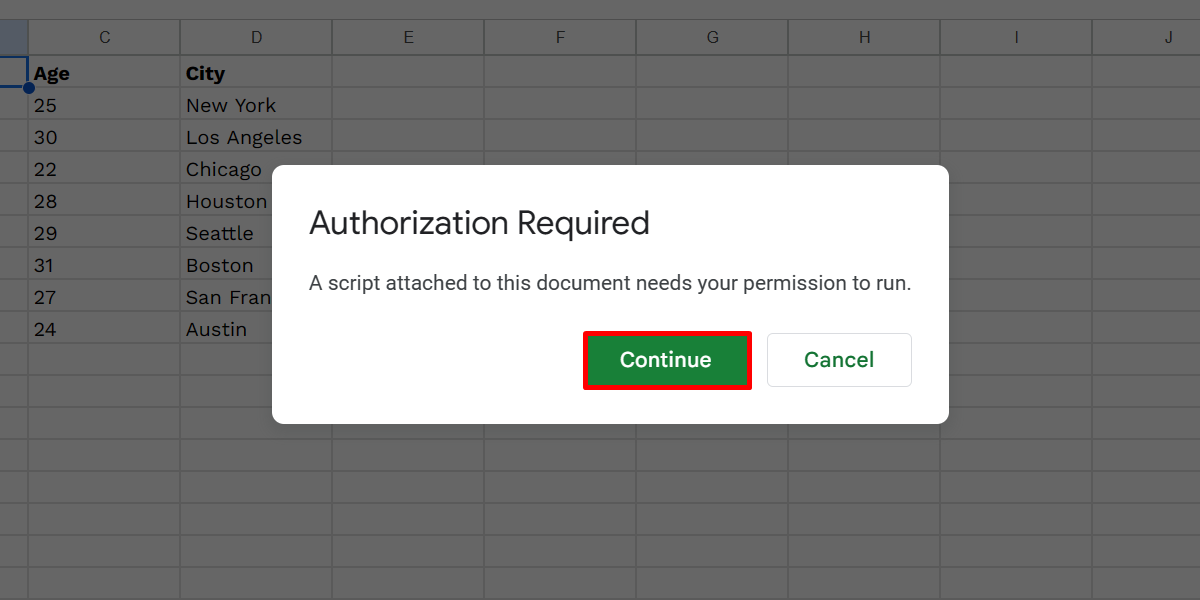Select column header E
Image resolution: width=1200 pixels, height=600 pixels.
tap(408, 36)
